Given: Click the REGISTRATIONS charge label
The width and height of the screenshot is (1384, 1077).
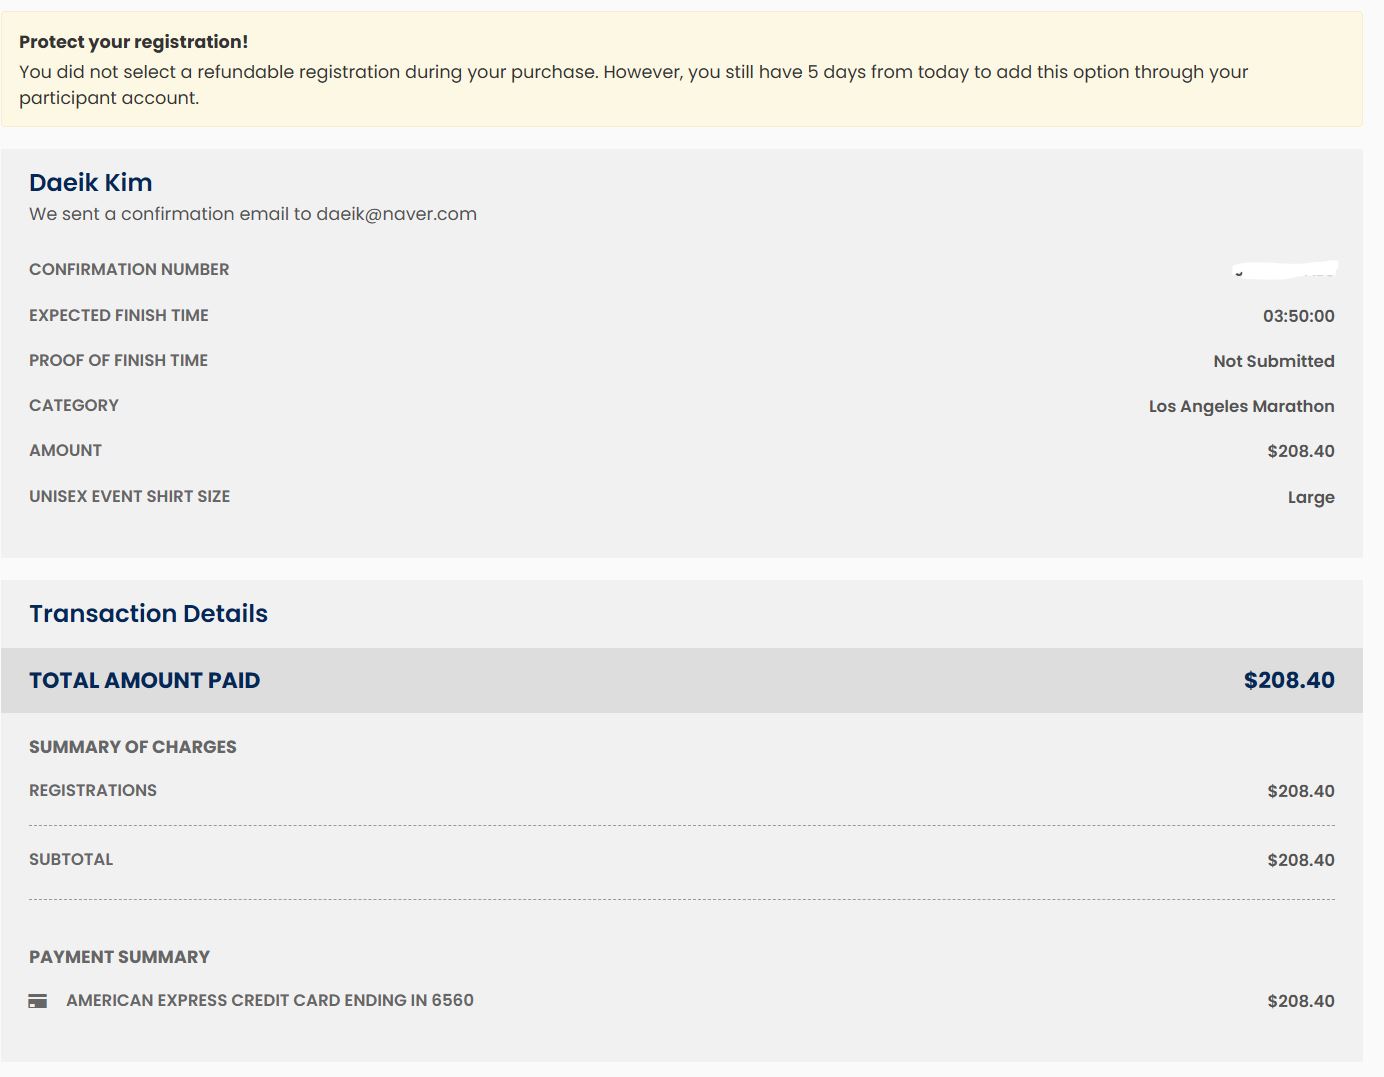Looking at the screenshot, I should click(x=93, y=791).
